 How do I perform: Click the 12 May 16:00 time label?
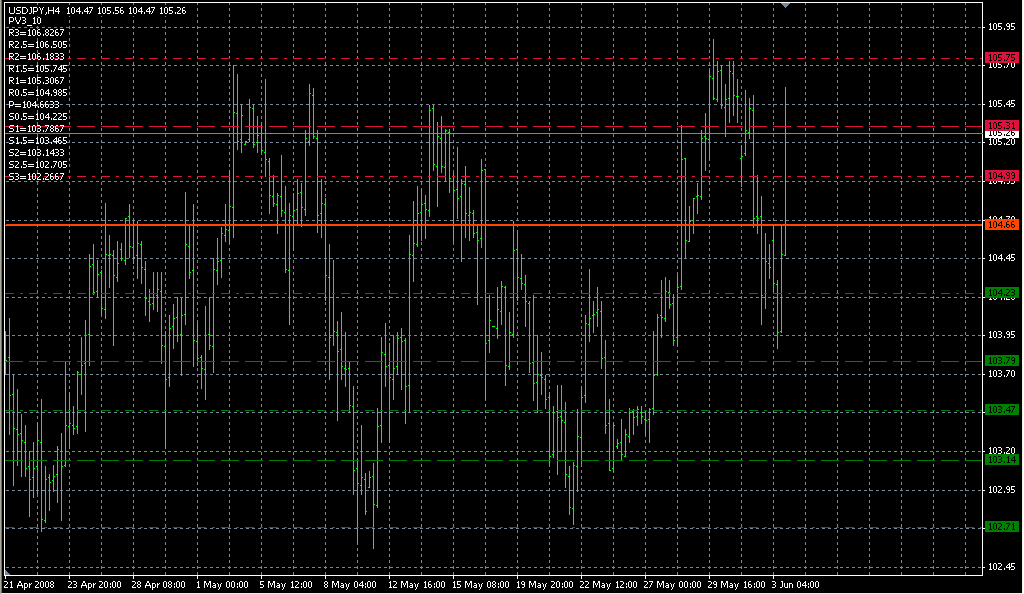(416, 583)
